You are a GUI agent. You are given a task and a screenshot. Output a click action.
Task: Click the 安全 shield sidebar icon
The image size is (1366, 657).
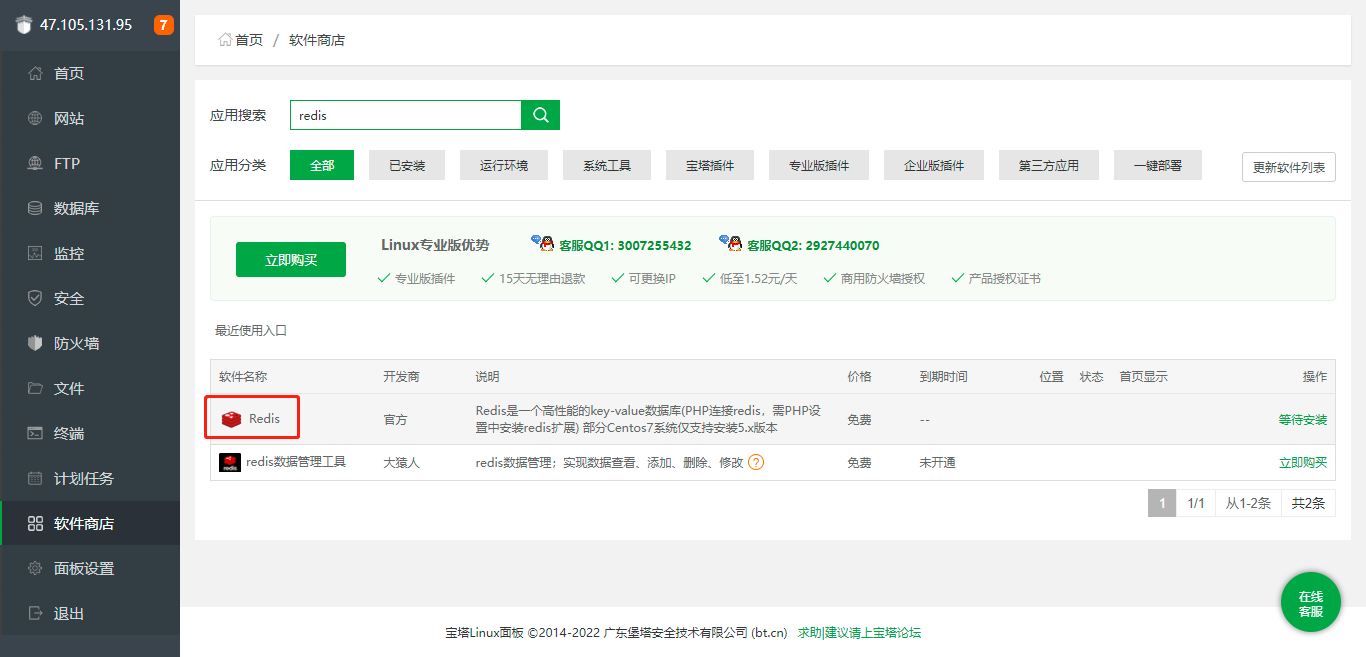pos(35,298)
